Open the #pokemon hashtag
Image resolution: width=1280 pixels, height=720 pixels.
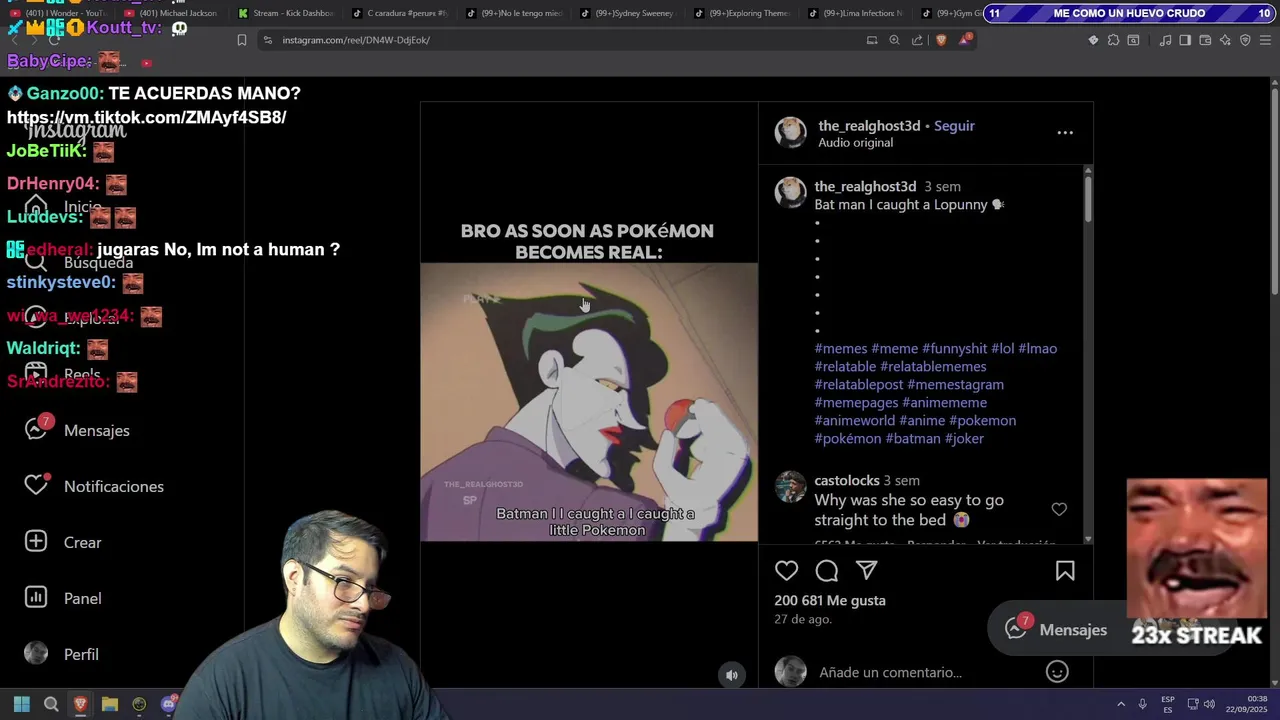982,421
